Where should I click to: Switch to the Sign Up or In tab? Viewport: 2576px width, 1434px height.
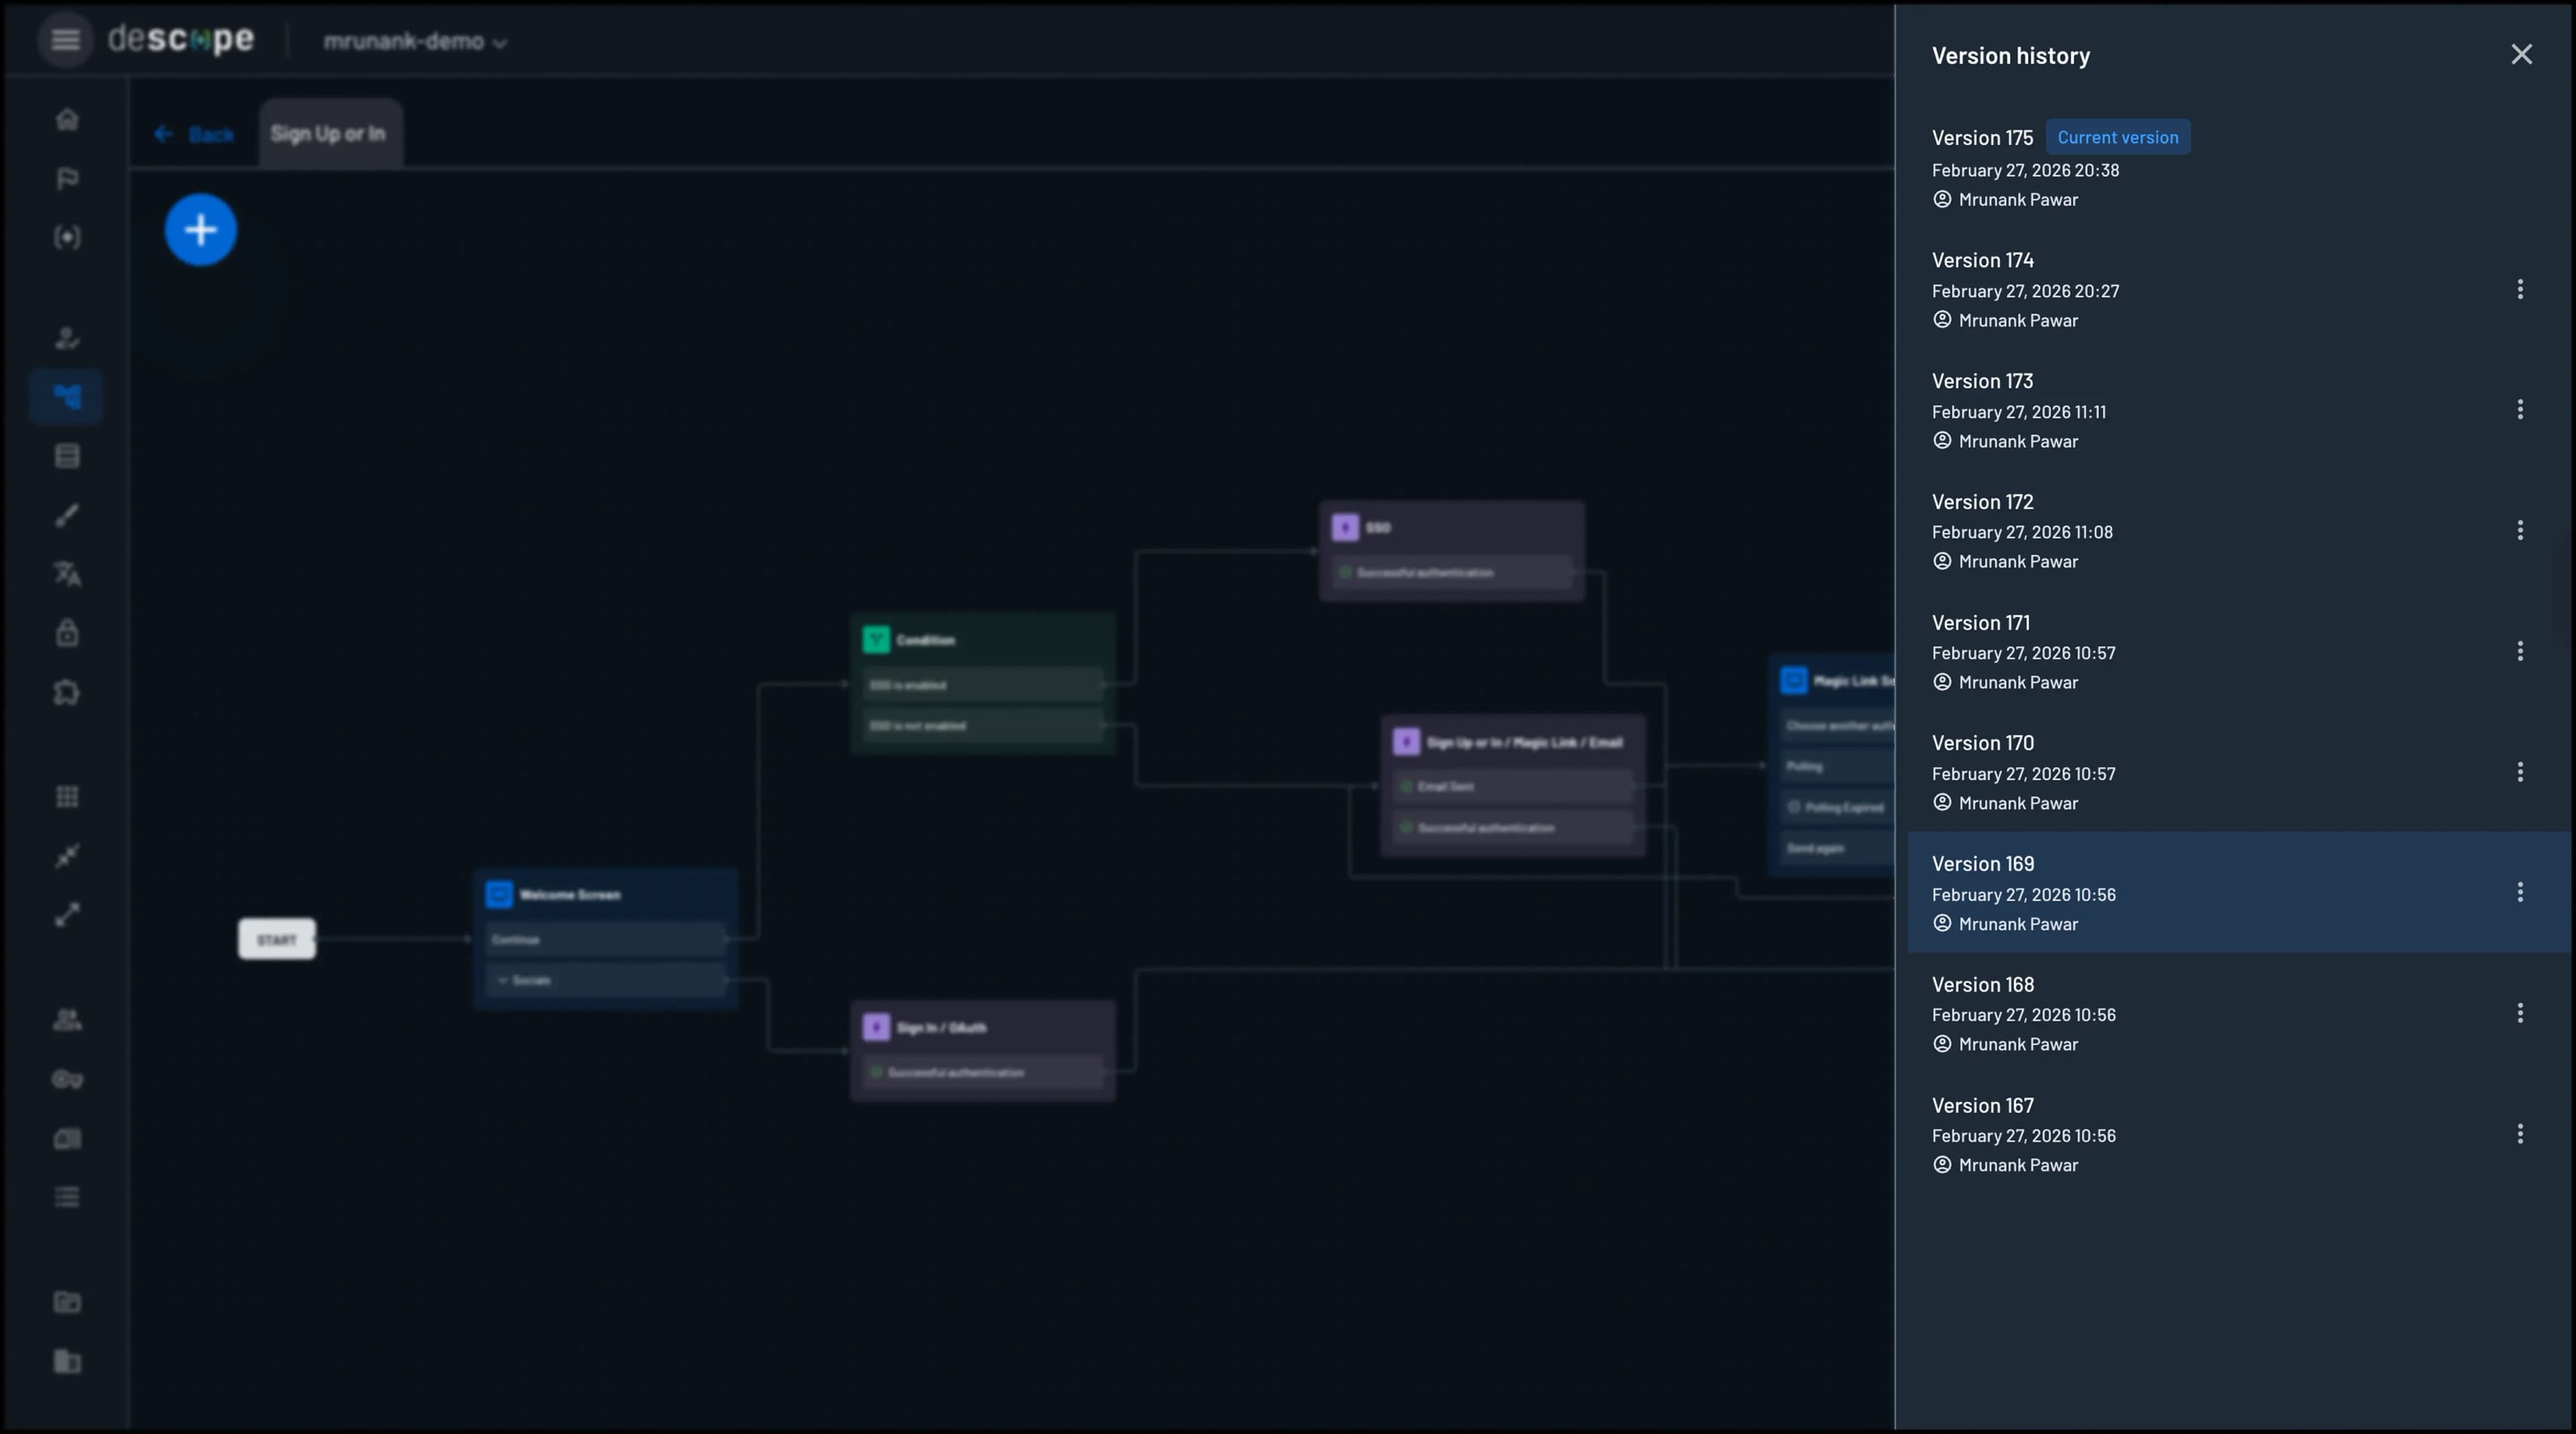pyautogui.click(x=329, y=133)
